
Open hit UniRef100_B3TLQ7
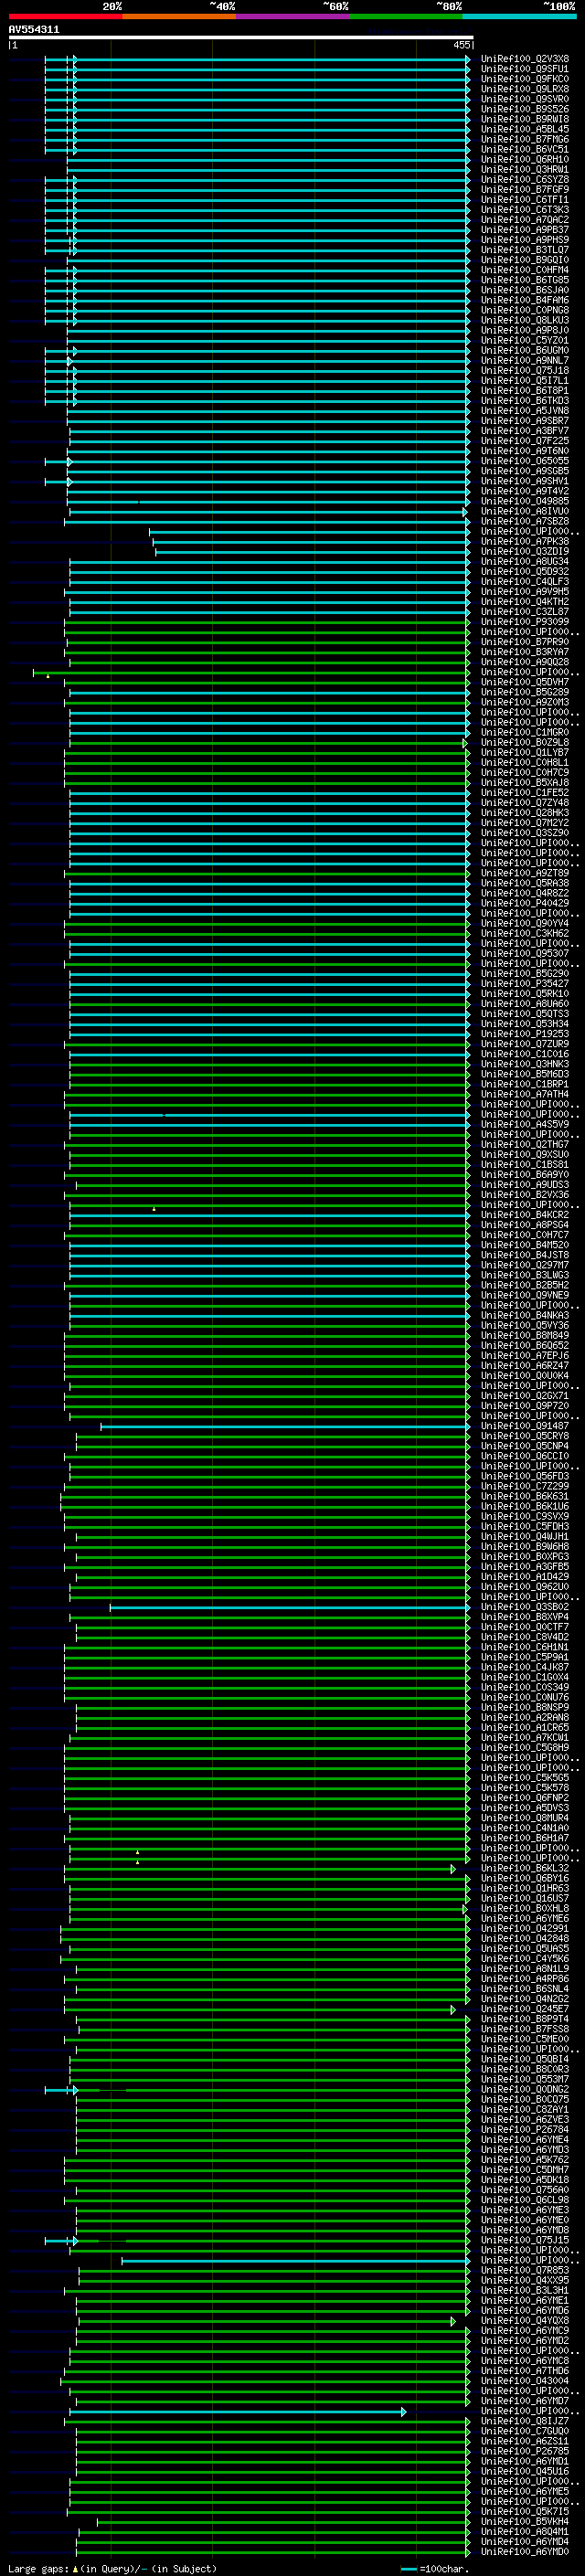click(x=525, y=250)
